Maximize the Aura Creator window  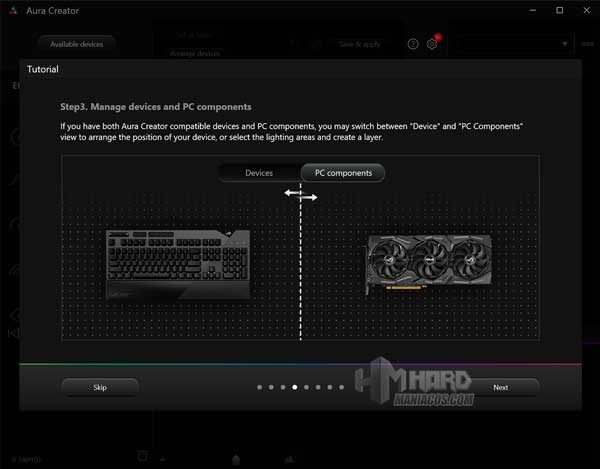[x=559, y=10]
